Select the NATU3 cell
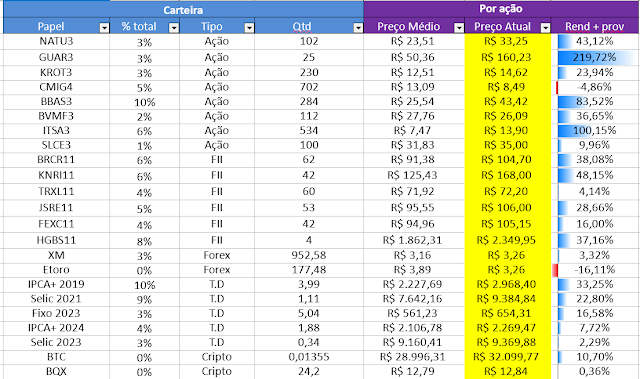The height and width of the screenshot is (379, 640). coord(56,41)
